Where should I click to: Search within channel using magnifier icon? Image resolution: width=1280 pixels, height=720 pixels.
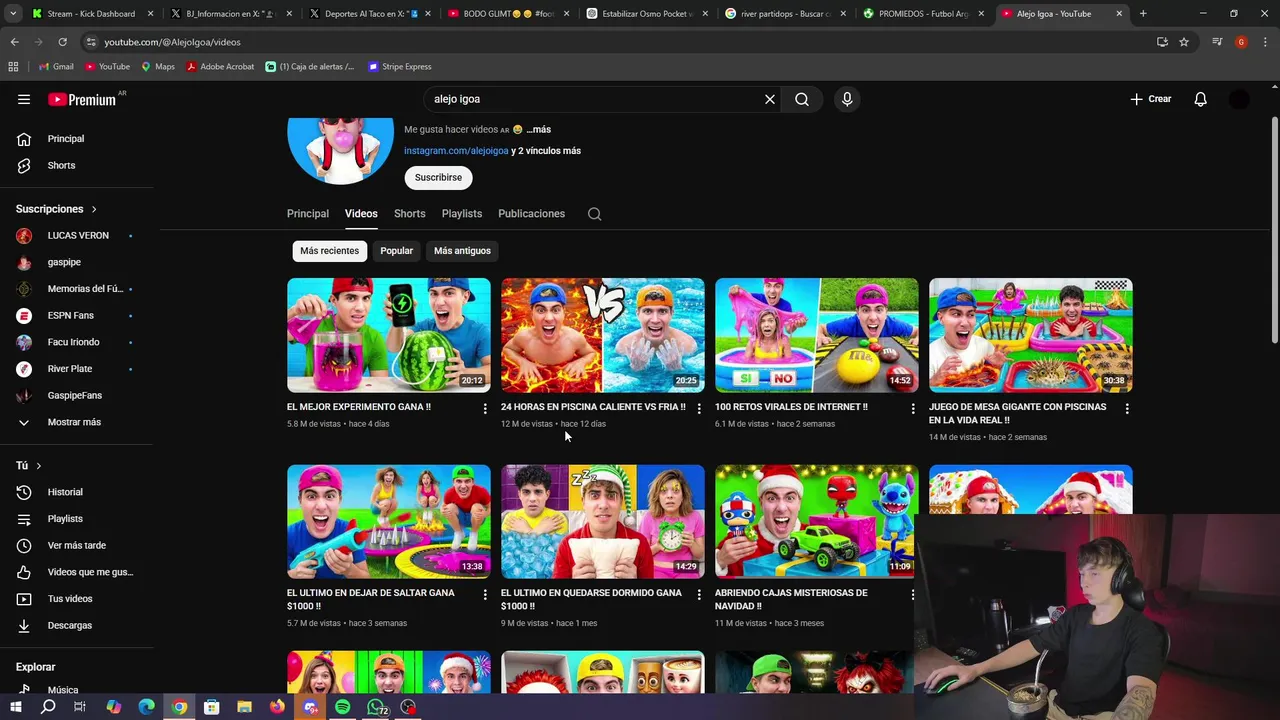594,214
